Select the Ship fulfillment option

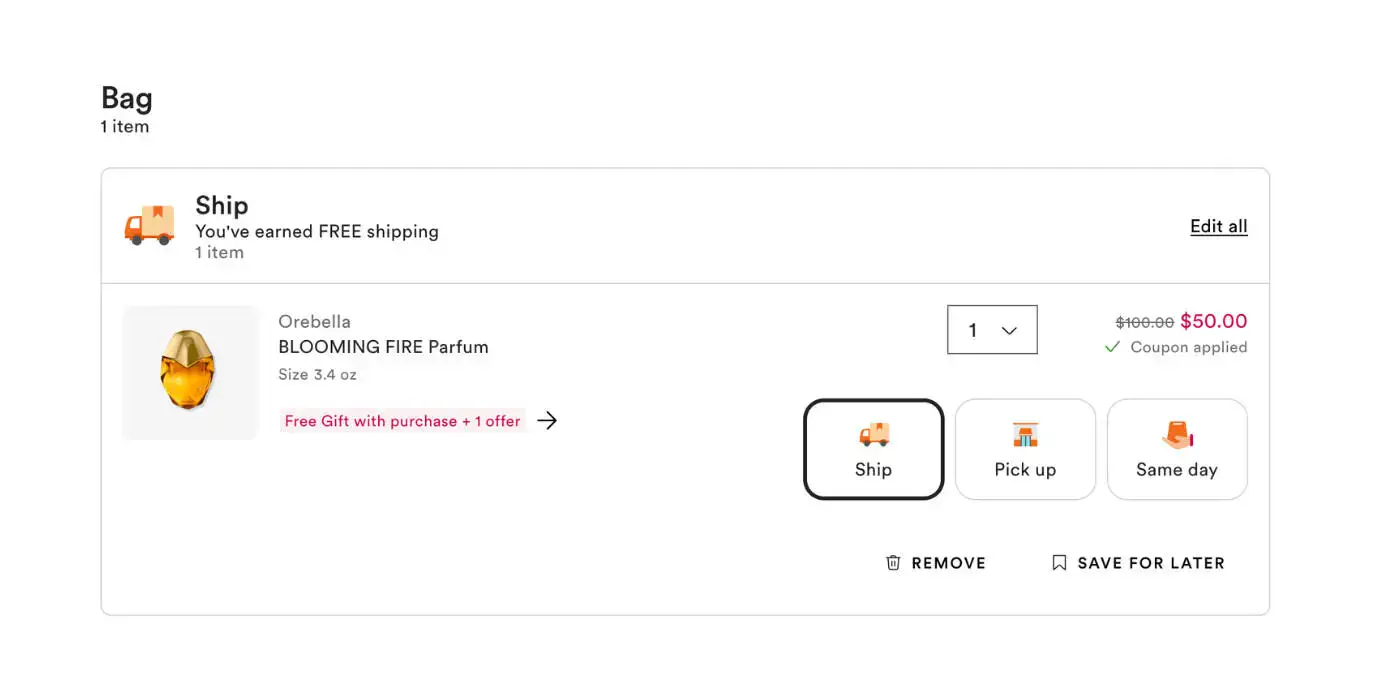click(874, 449)
